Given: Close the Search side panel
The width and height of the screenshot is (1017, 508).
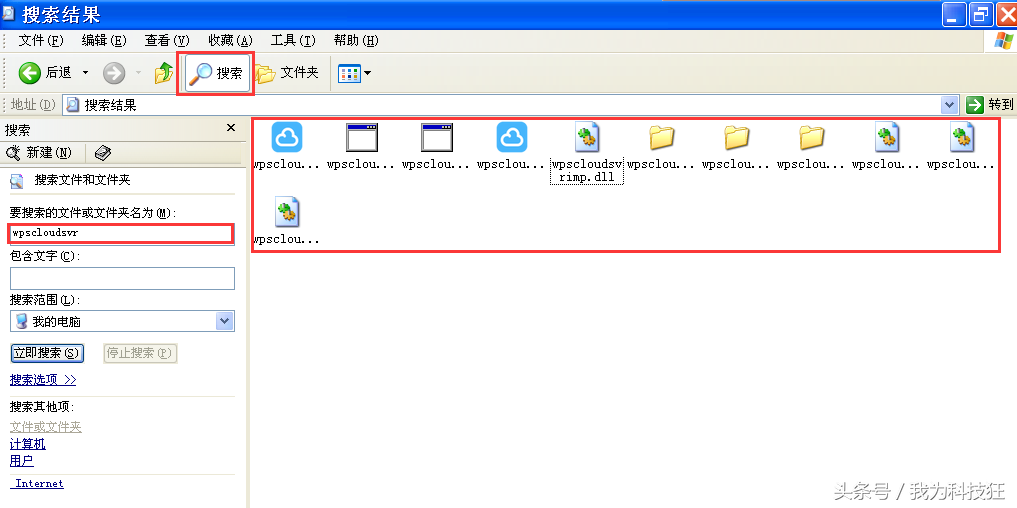Looking at the screenshot, I should coord(230,128).
